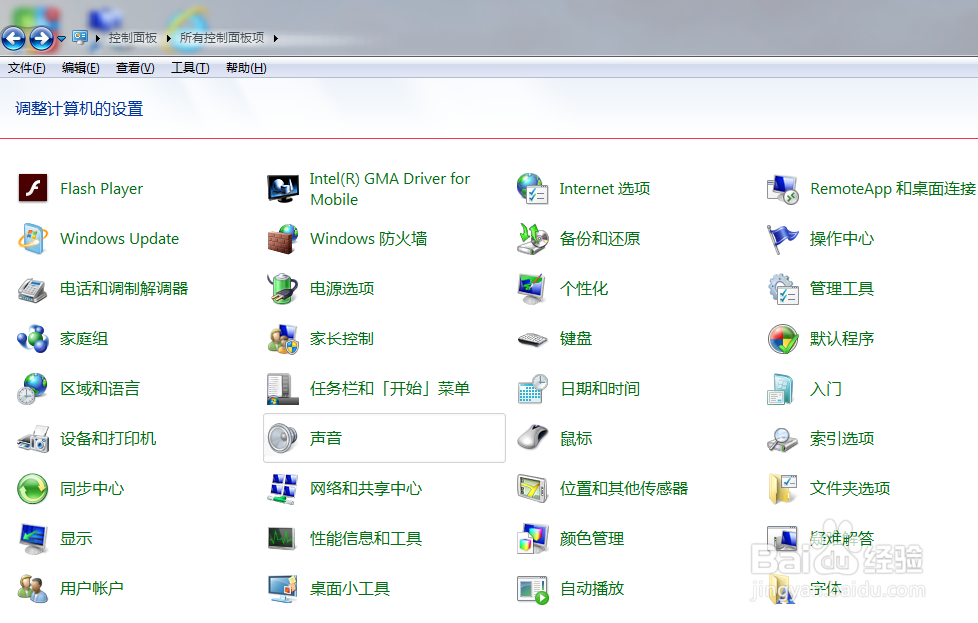Click the Indexing Options icon (索引选项)
Image resolution: width=978 pixels, height=623 pixels.
(782, 439)
